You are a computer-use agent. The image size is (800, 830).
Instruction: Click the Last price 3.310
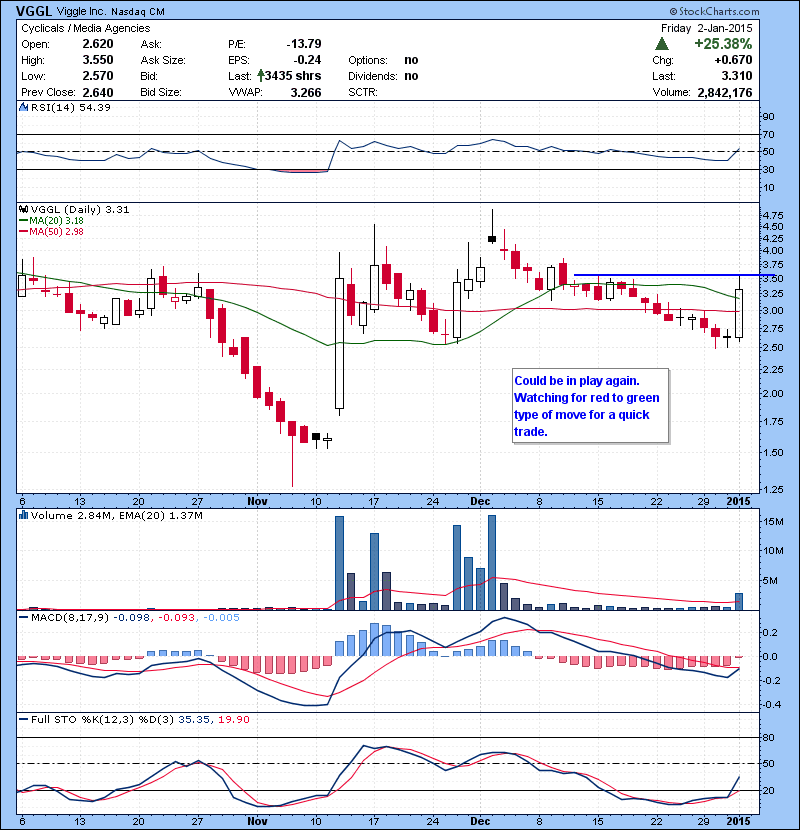click(737, 76)
